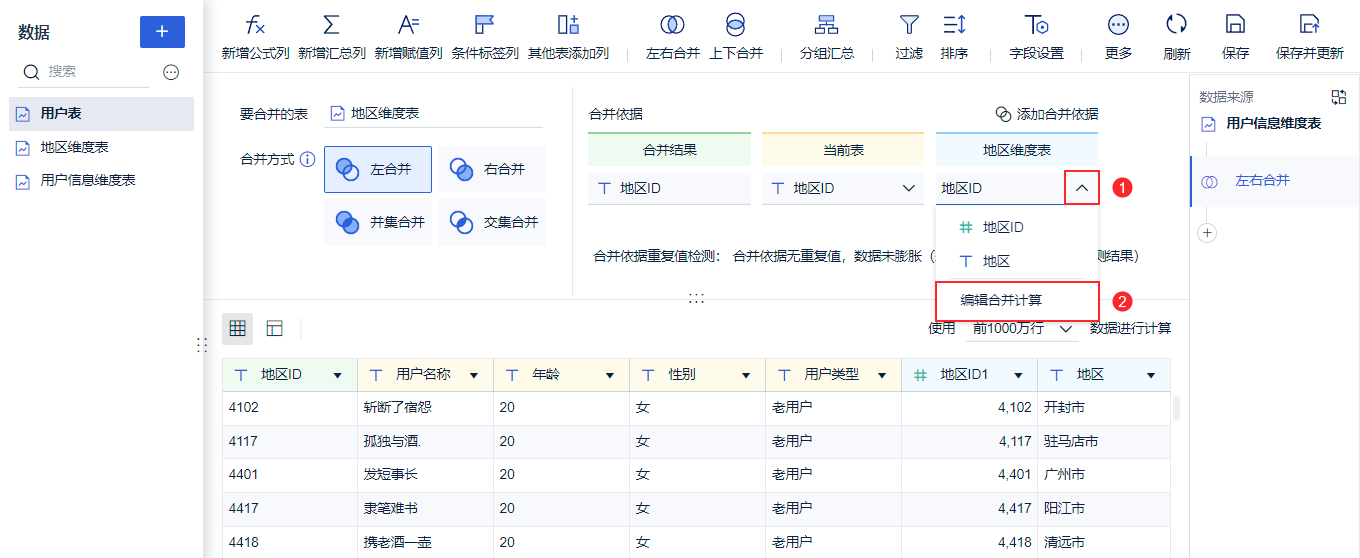Select 用户信息维度表 in the data list
The height and width of the screenshot is (558, 1360).
[88, 181]
